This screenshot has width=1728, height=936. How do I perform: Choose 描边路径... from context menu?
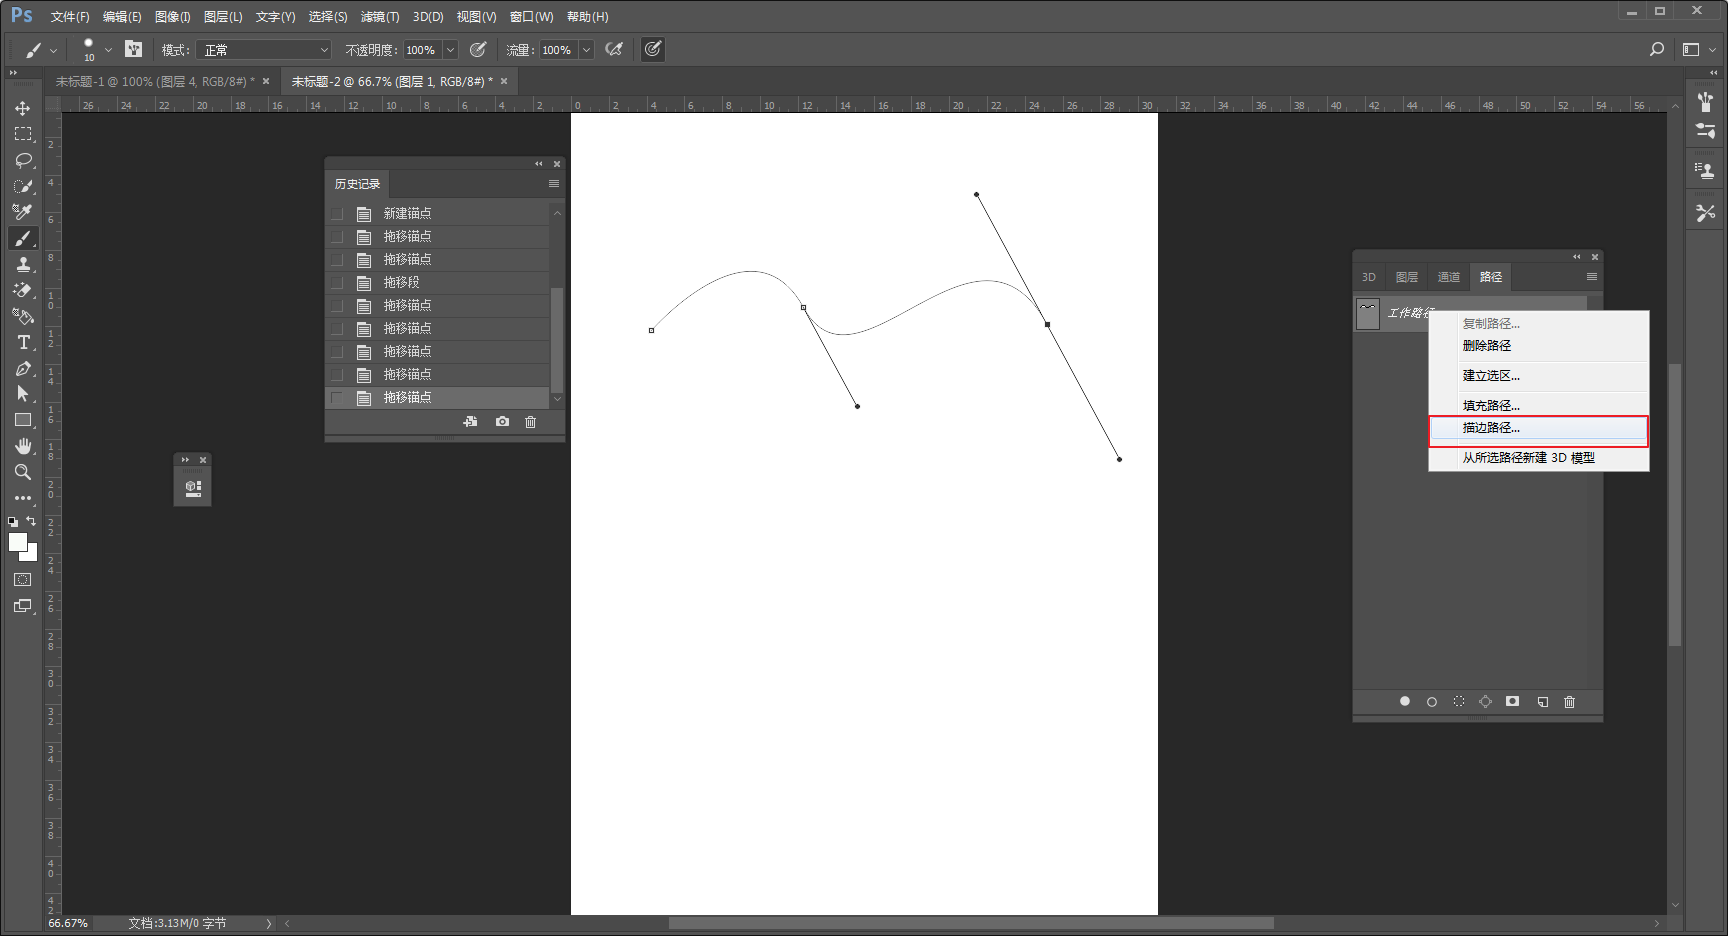(x=1538, y=428)
